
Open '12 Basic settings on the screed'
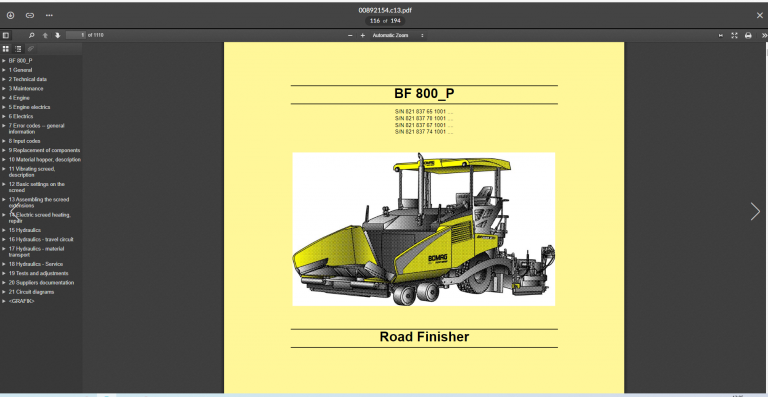pyautogui.click(x=36, y=187)
